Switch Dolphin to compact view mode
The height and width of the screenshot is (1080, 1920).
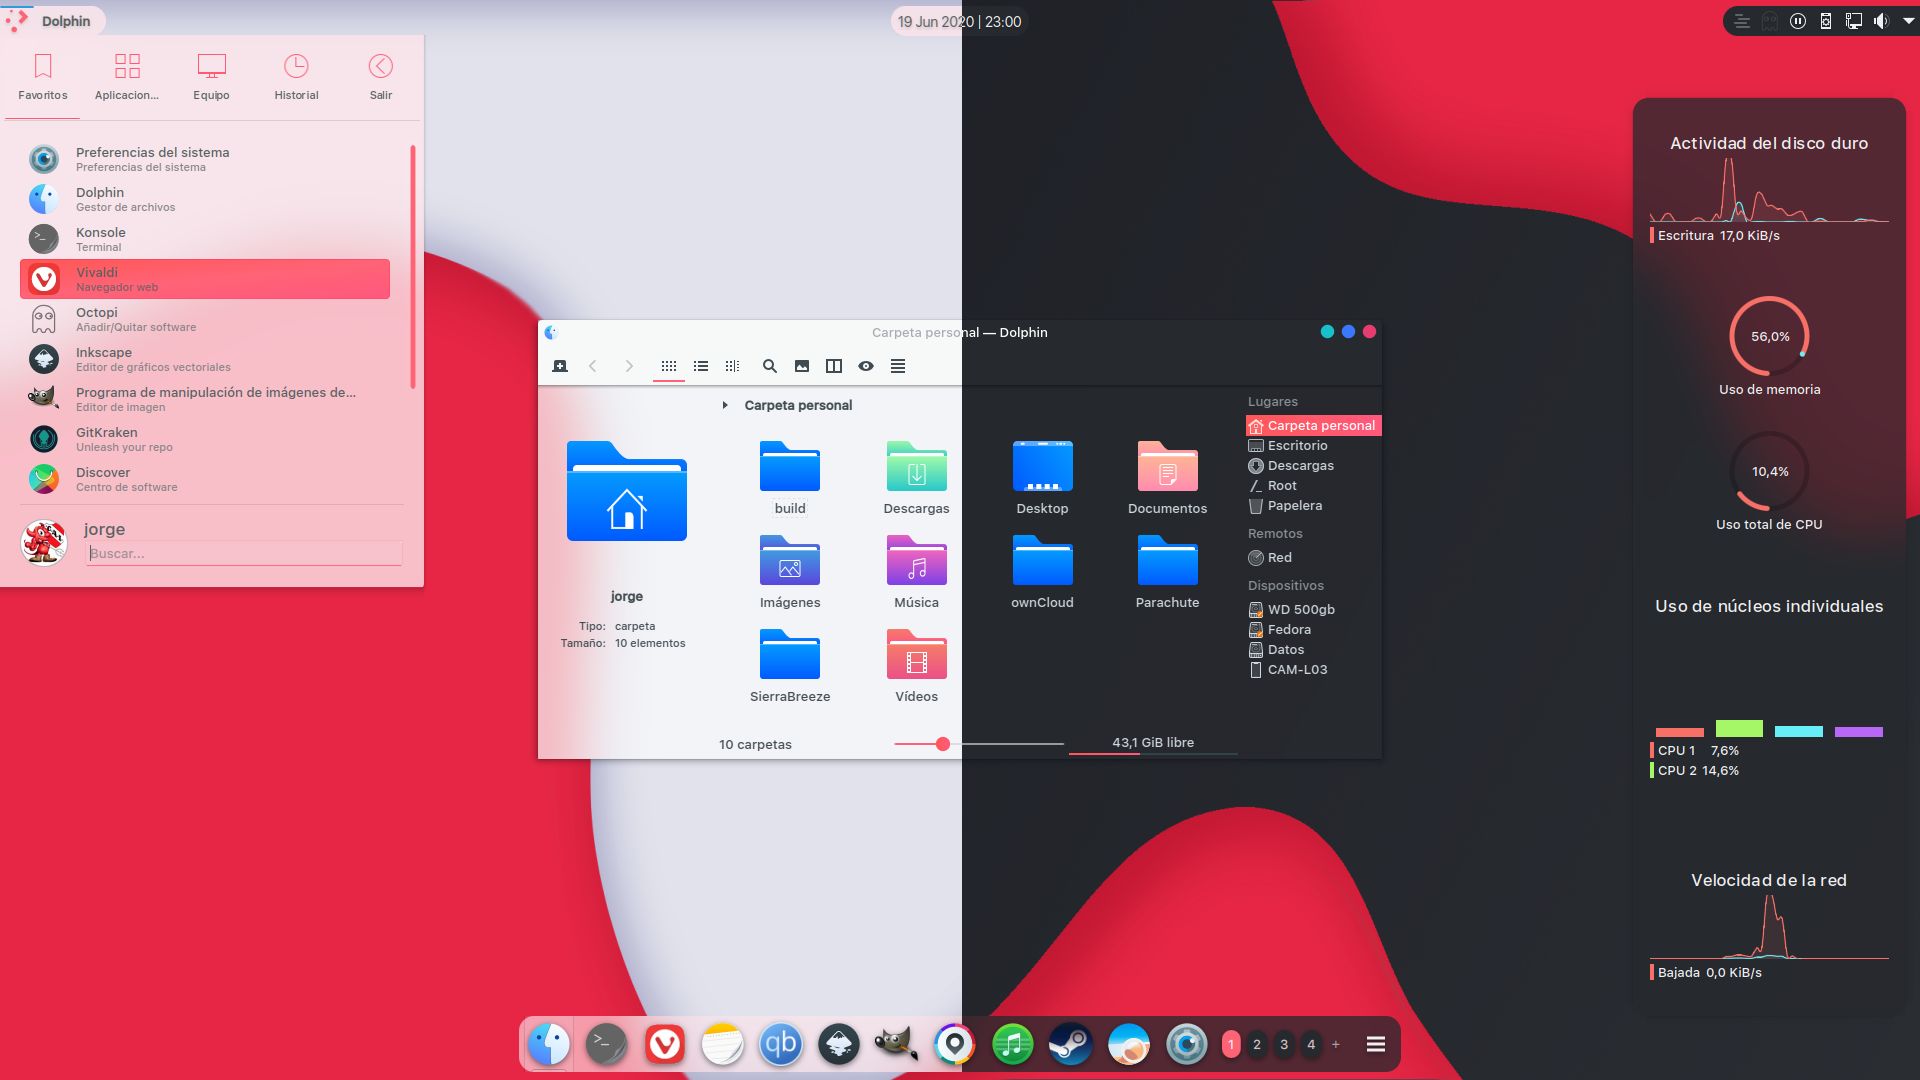733,366
